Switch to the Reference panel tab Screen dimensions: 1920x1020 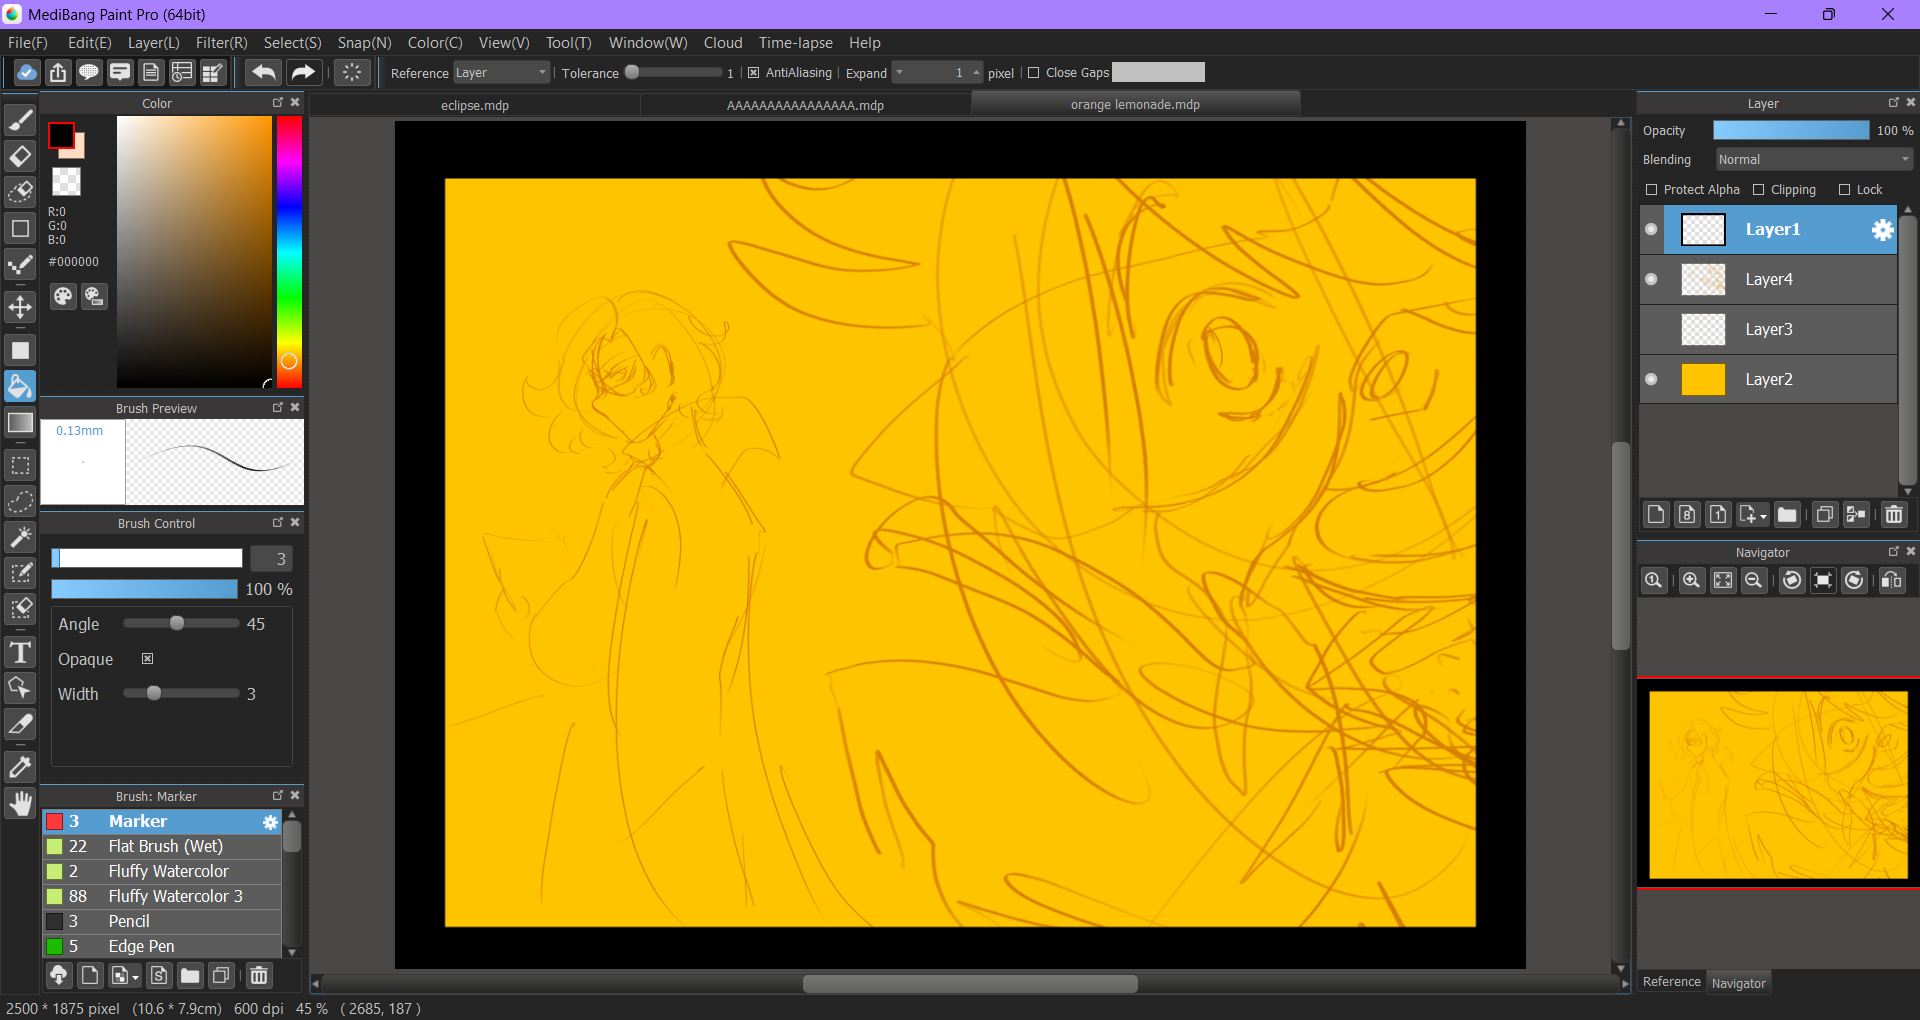(1671, 982)
